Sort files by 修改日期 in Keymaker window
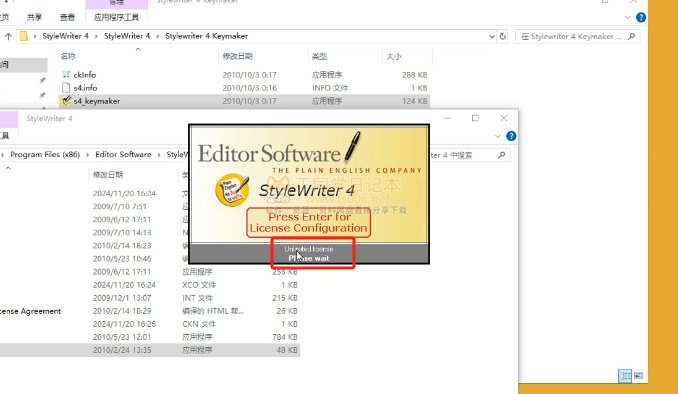Viewport: 678px width, 394px height. click(x=237, y=56)
